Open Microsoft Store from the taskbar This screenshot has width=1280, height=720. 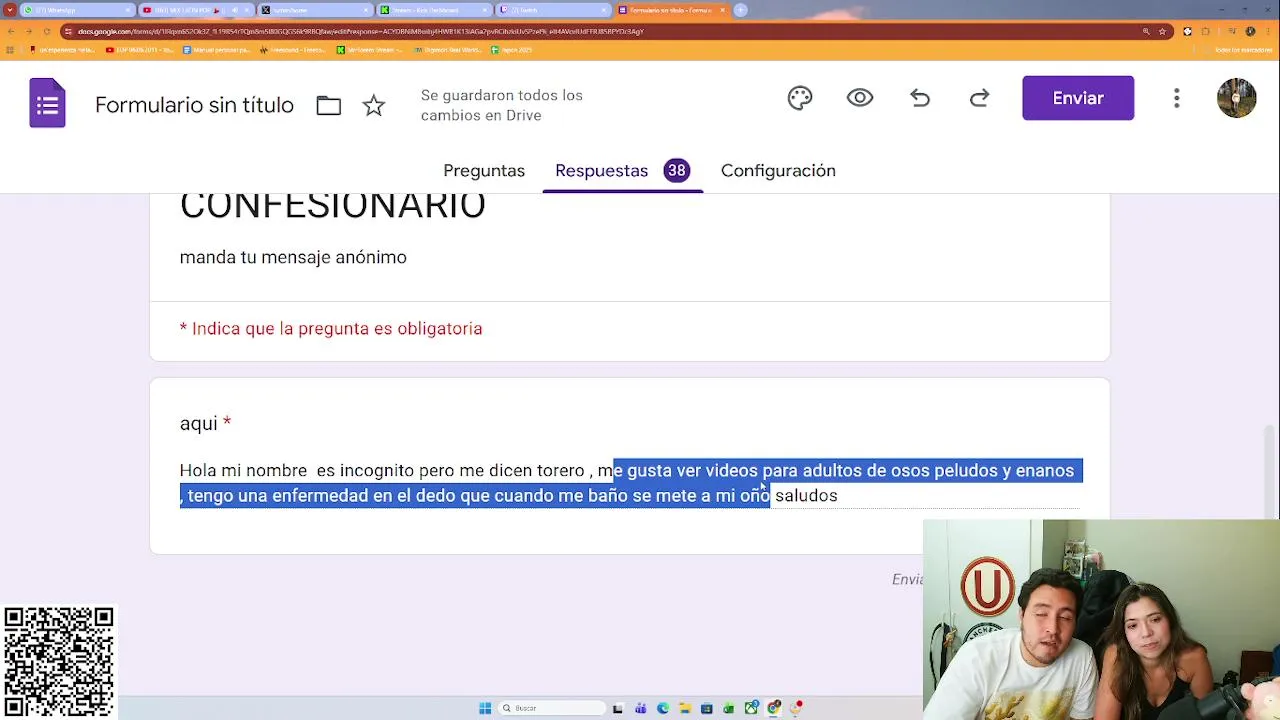coord(707,708)
